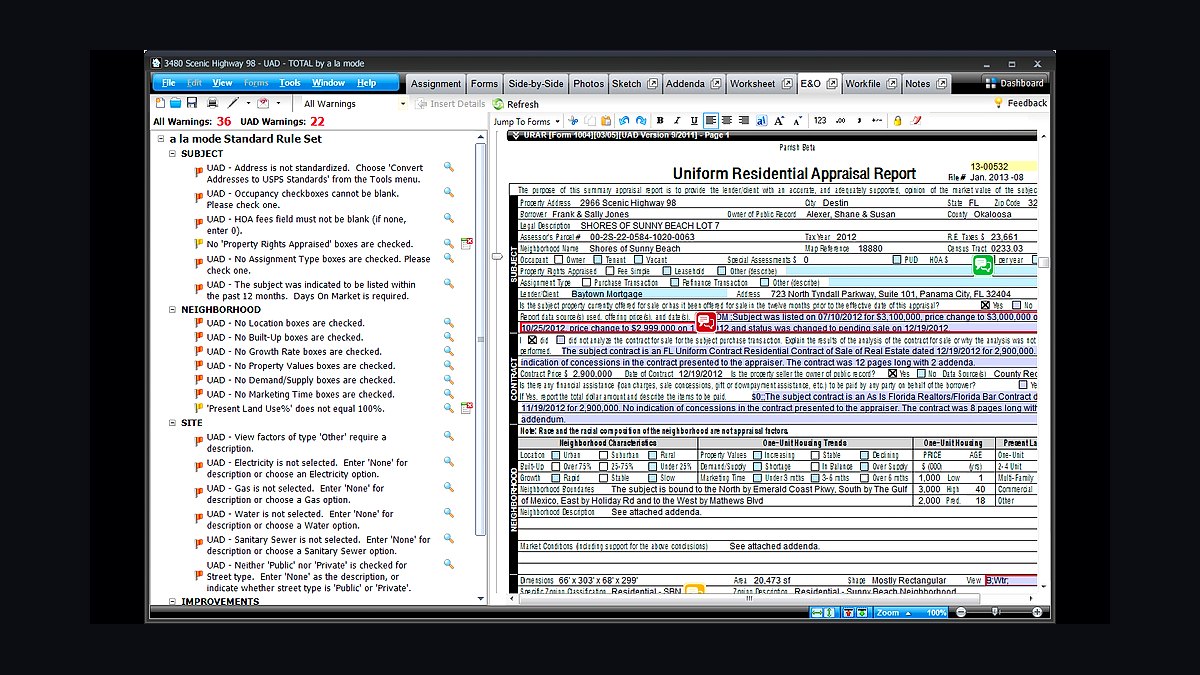Open the Zoom percentage dropdown
1200x675 pixels.
[912, 612]
